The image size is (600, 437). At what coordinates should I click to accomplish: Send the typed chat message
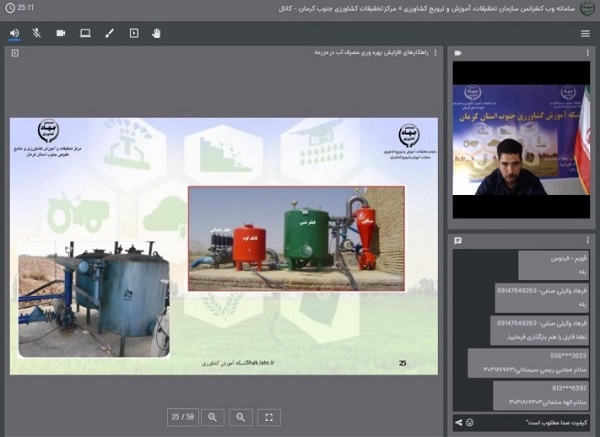pos(459,423)
